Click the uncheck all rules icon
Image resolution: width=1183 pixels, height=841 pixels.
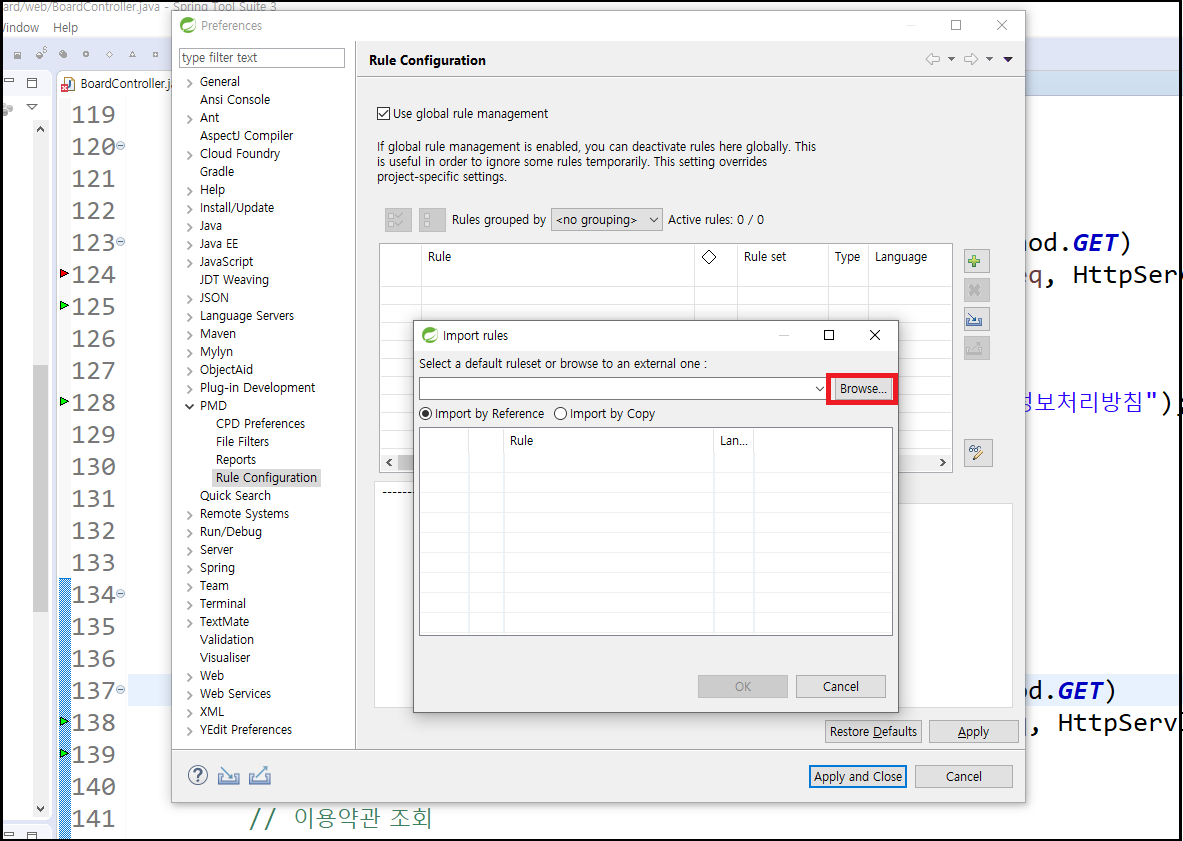point(432,219)
